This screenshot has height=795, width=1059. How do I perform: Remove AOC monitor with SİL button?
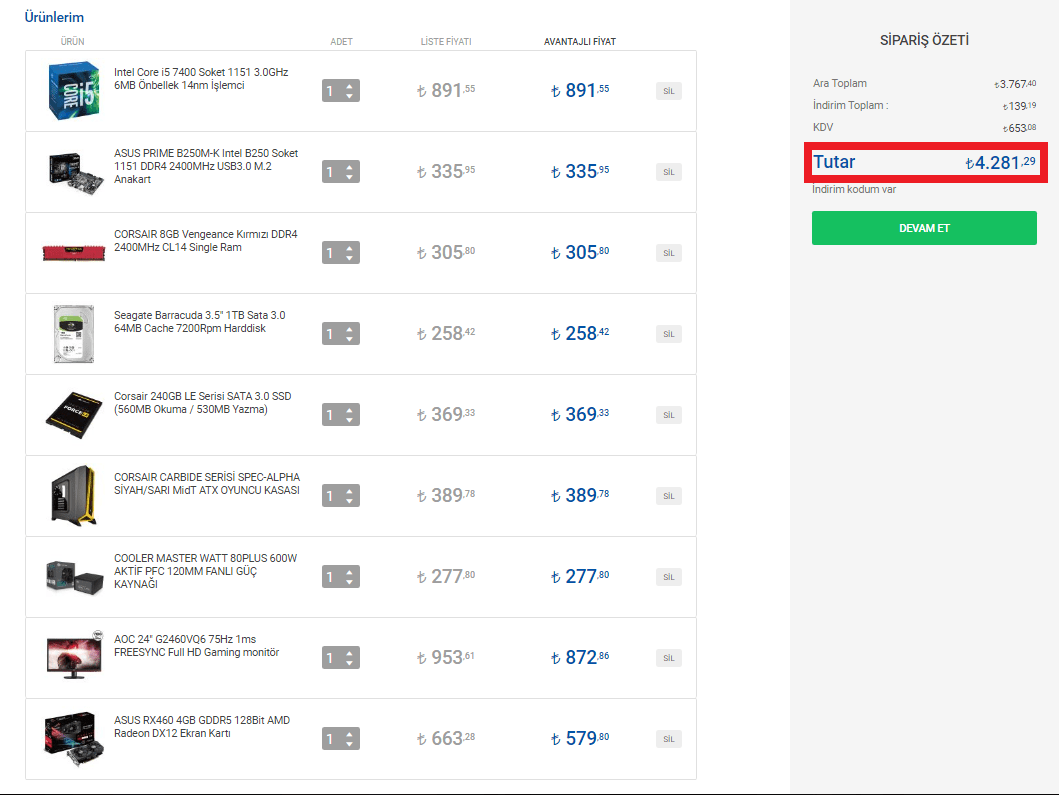[669, 659]
